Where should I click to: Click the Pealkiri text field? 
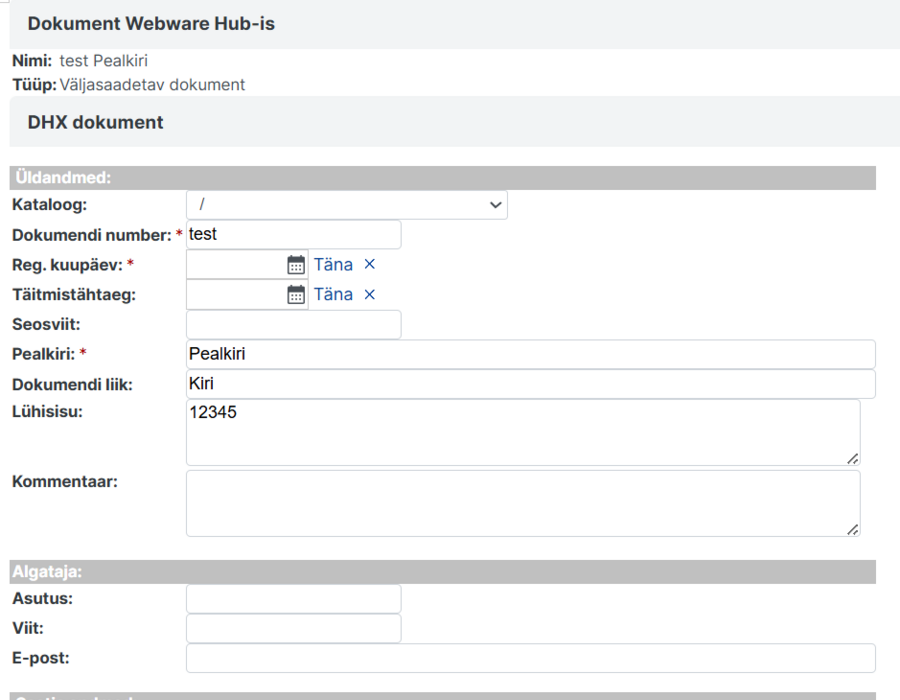[x=531, y=354]
